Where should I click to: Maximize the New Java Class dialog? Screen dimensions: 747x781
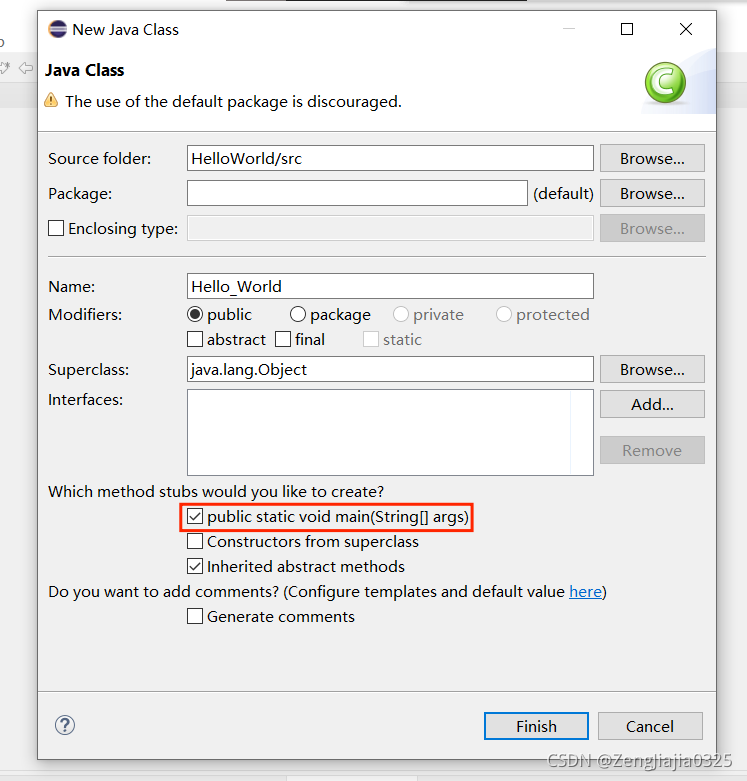(x=627, y=29)
